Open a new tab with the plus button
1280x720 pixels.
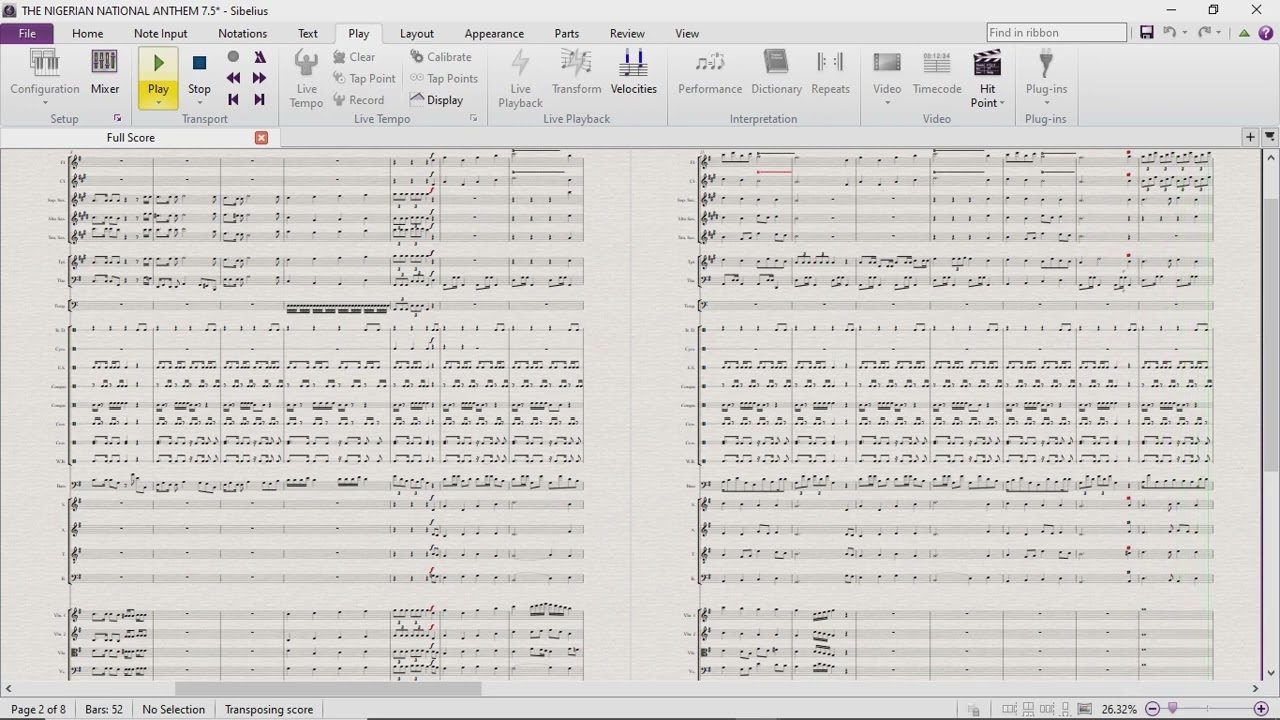coord(1250,137)
